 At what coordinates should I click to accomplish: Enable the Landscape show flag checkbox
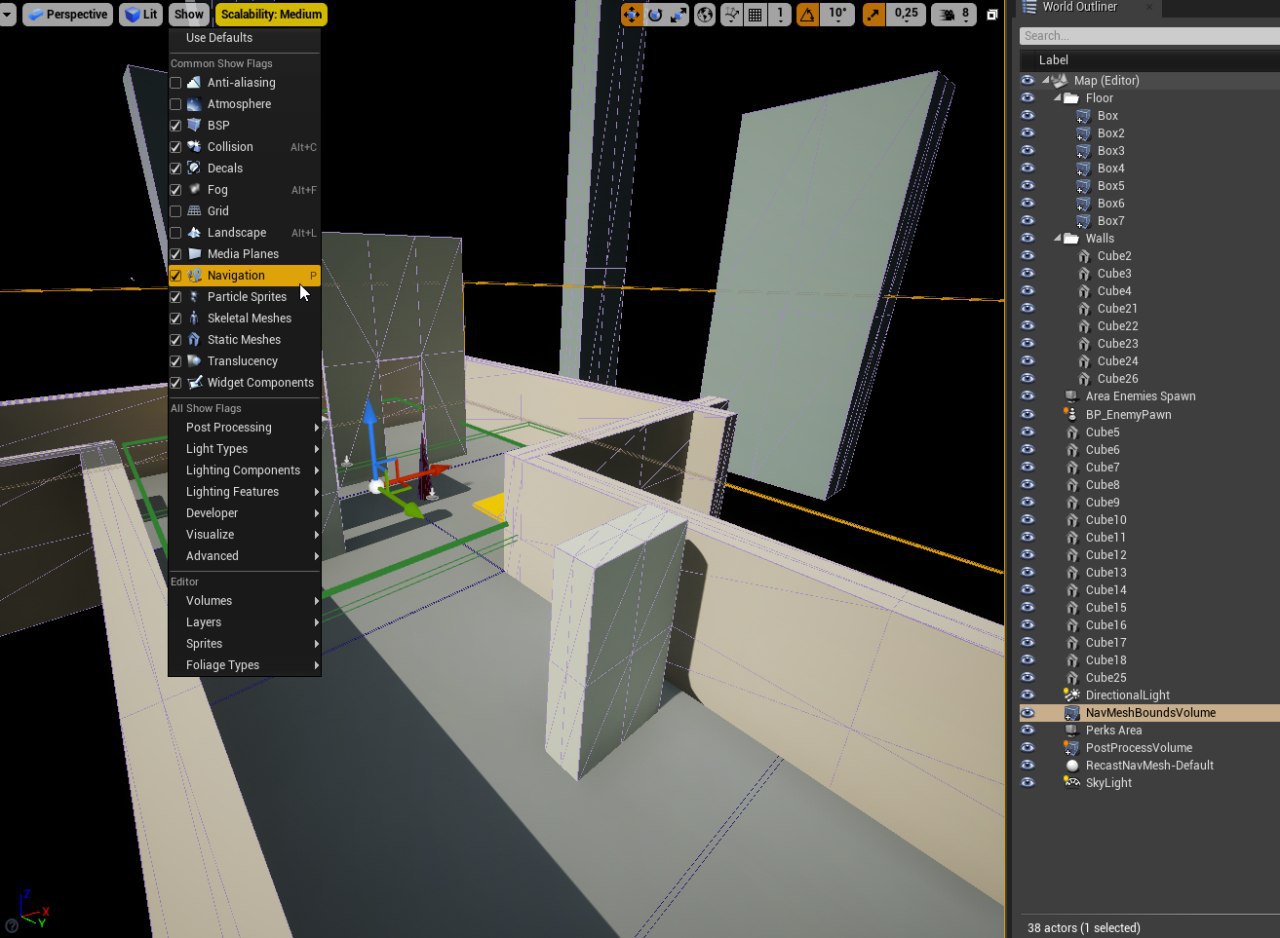[176, 233]
